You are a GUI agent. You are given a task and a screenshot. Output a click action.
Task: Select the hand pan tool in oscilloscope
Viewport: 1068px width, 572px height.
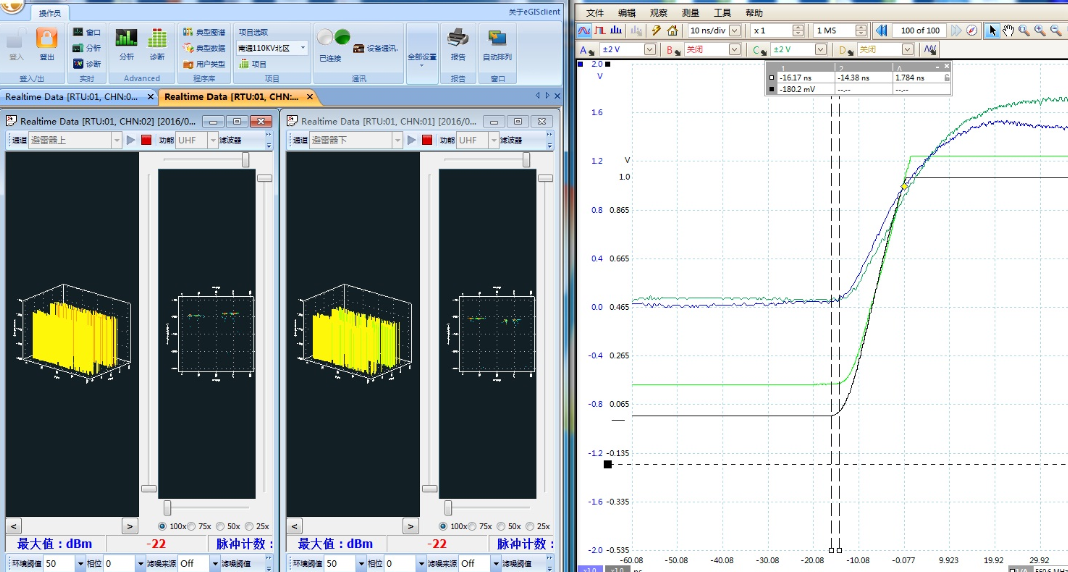tap(1008, 31)
